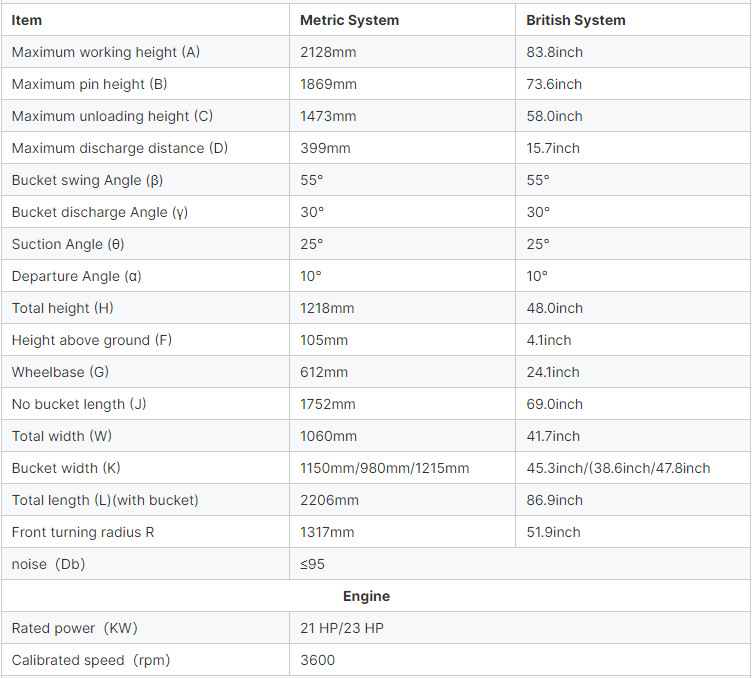This screenshot has height=678, width=755.
Task: Click the 86.9inch total length value
Action: coord(554,500)
